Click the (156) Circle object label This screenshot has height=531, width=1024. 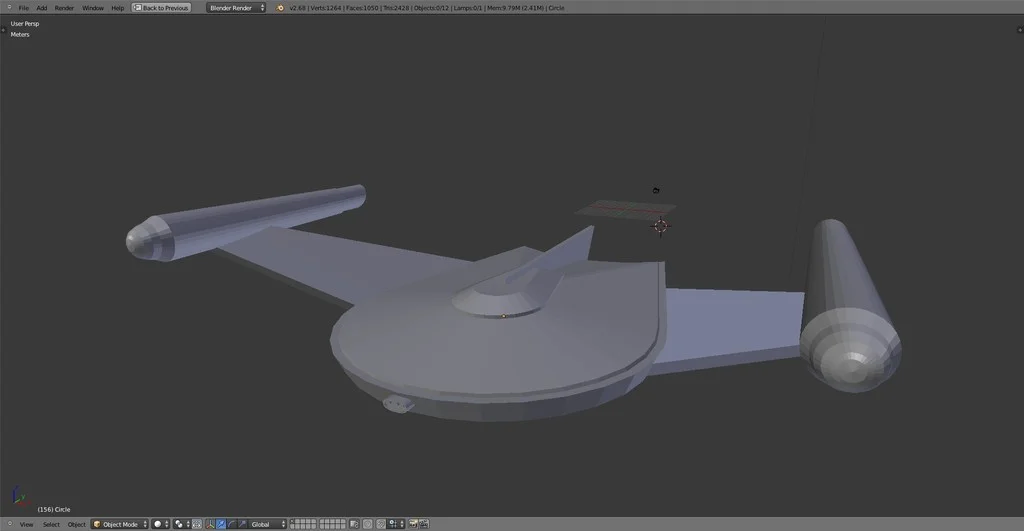pos(54,509)
